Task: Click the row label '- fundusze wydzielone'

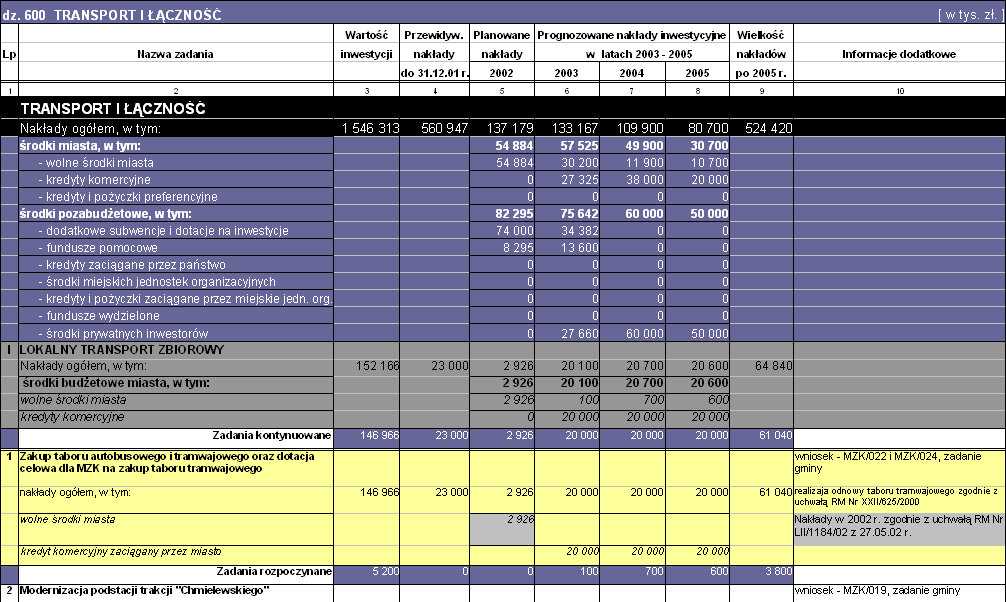Action: click(x=99, y=316)
